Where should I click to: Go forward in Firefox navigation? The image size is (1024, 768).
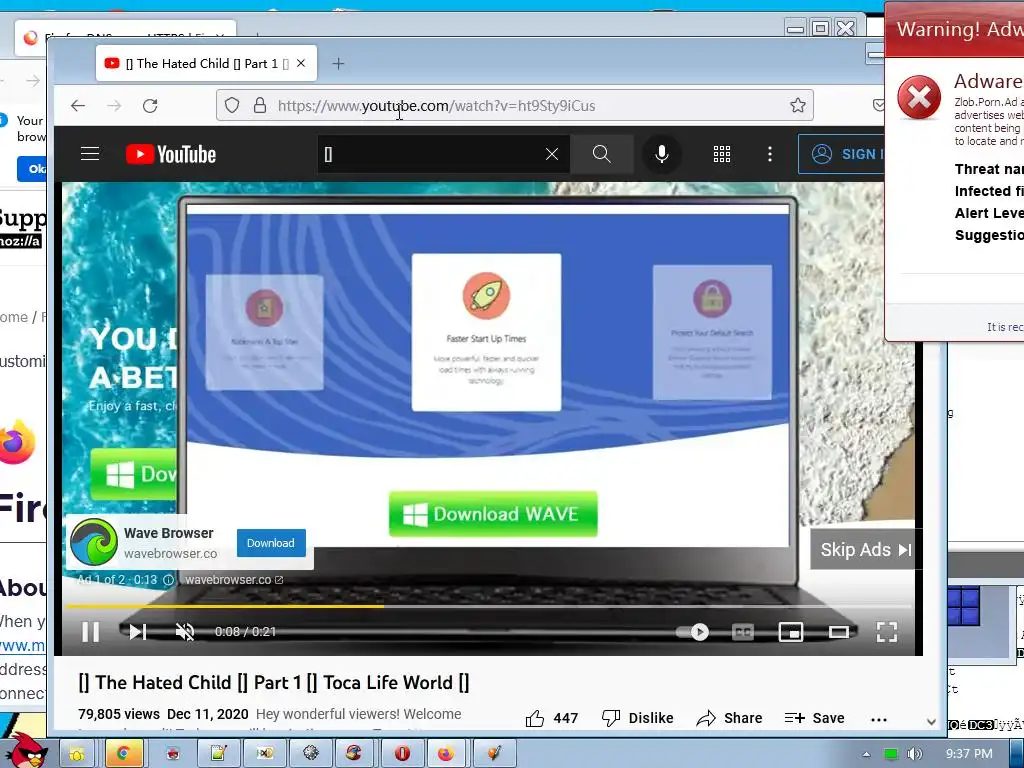114,106
